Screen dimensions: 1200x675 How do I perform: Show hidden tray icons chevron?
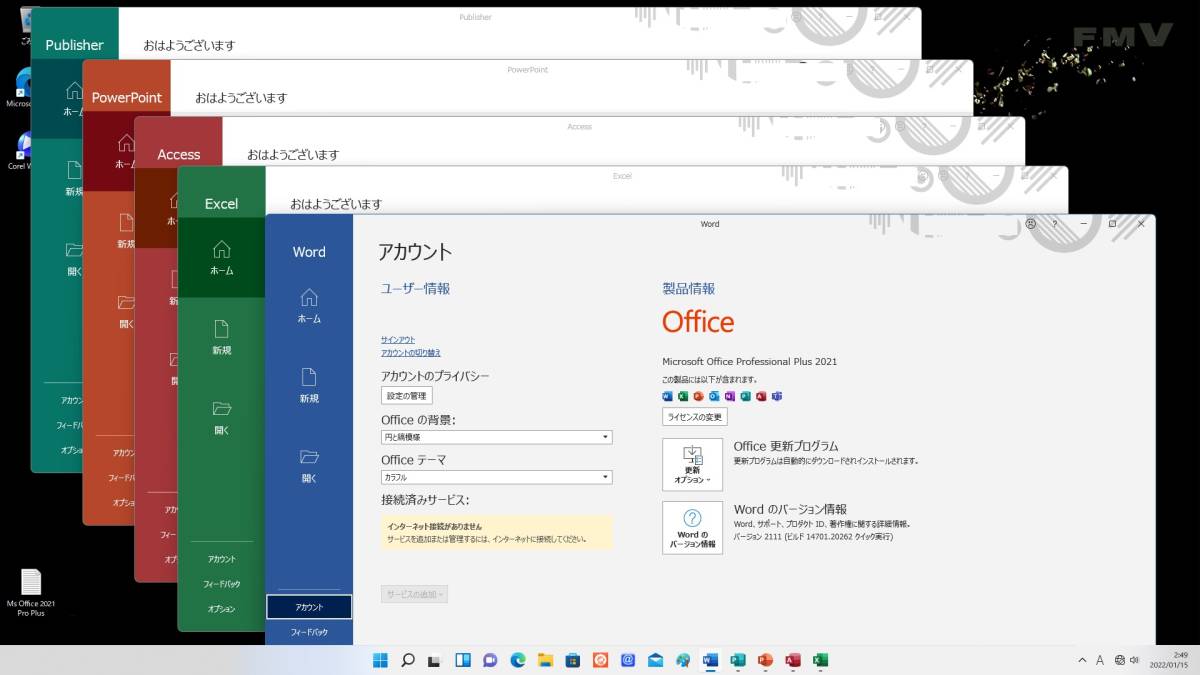[x=1082, y=660]
